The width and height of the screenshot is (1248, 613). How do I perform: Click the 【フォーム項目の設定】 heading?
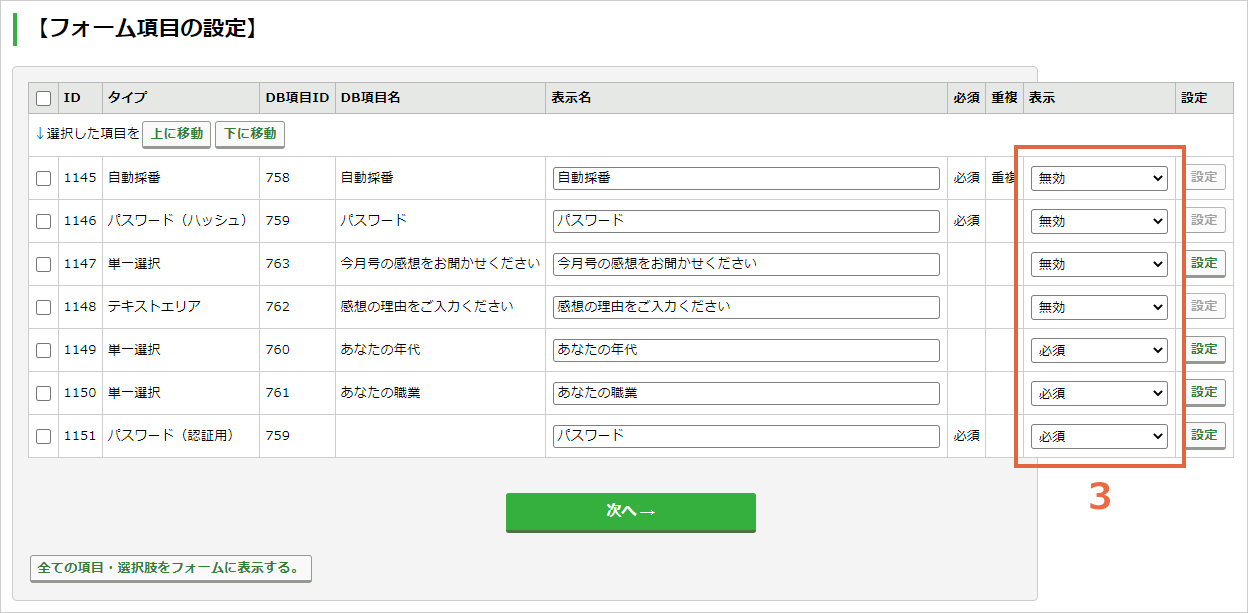tap(146, 28)
